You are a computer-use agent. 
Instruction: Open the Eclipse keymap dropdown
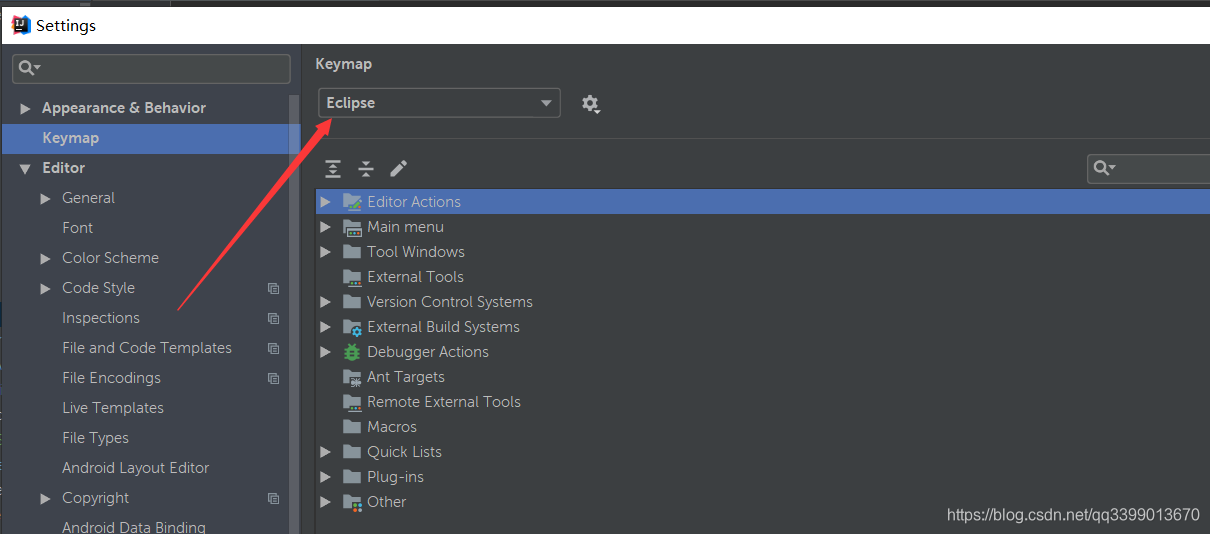coord(439,103)
